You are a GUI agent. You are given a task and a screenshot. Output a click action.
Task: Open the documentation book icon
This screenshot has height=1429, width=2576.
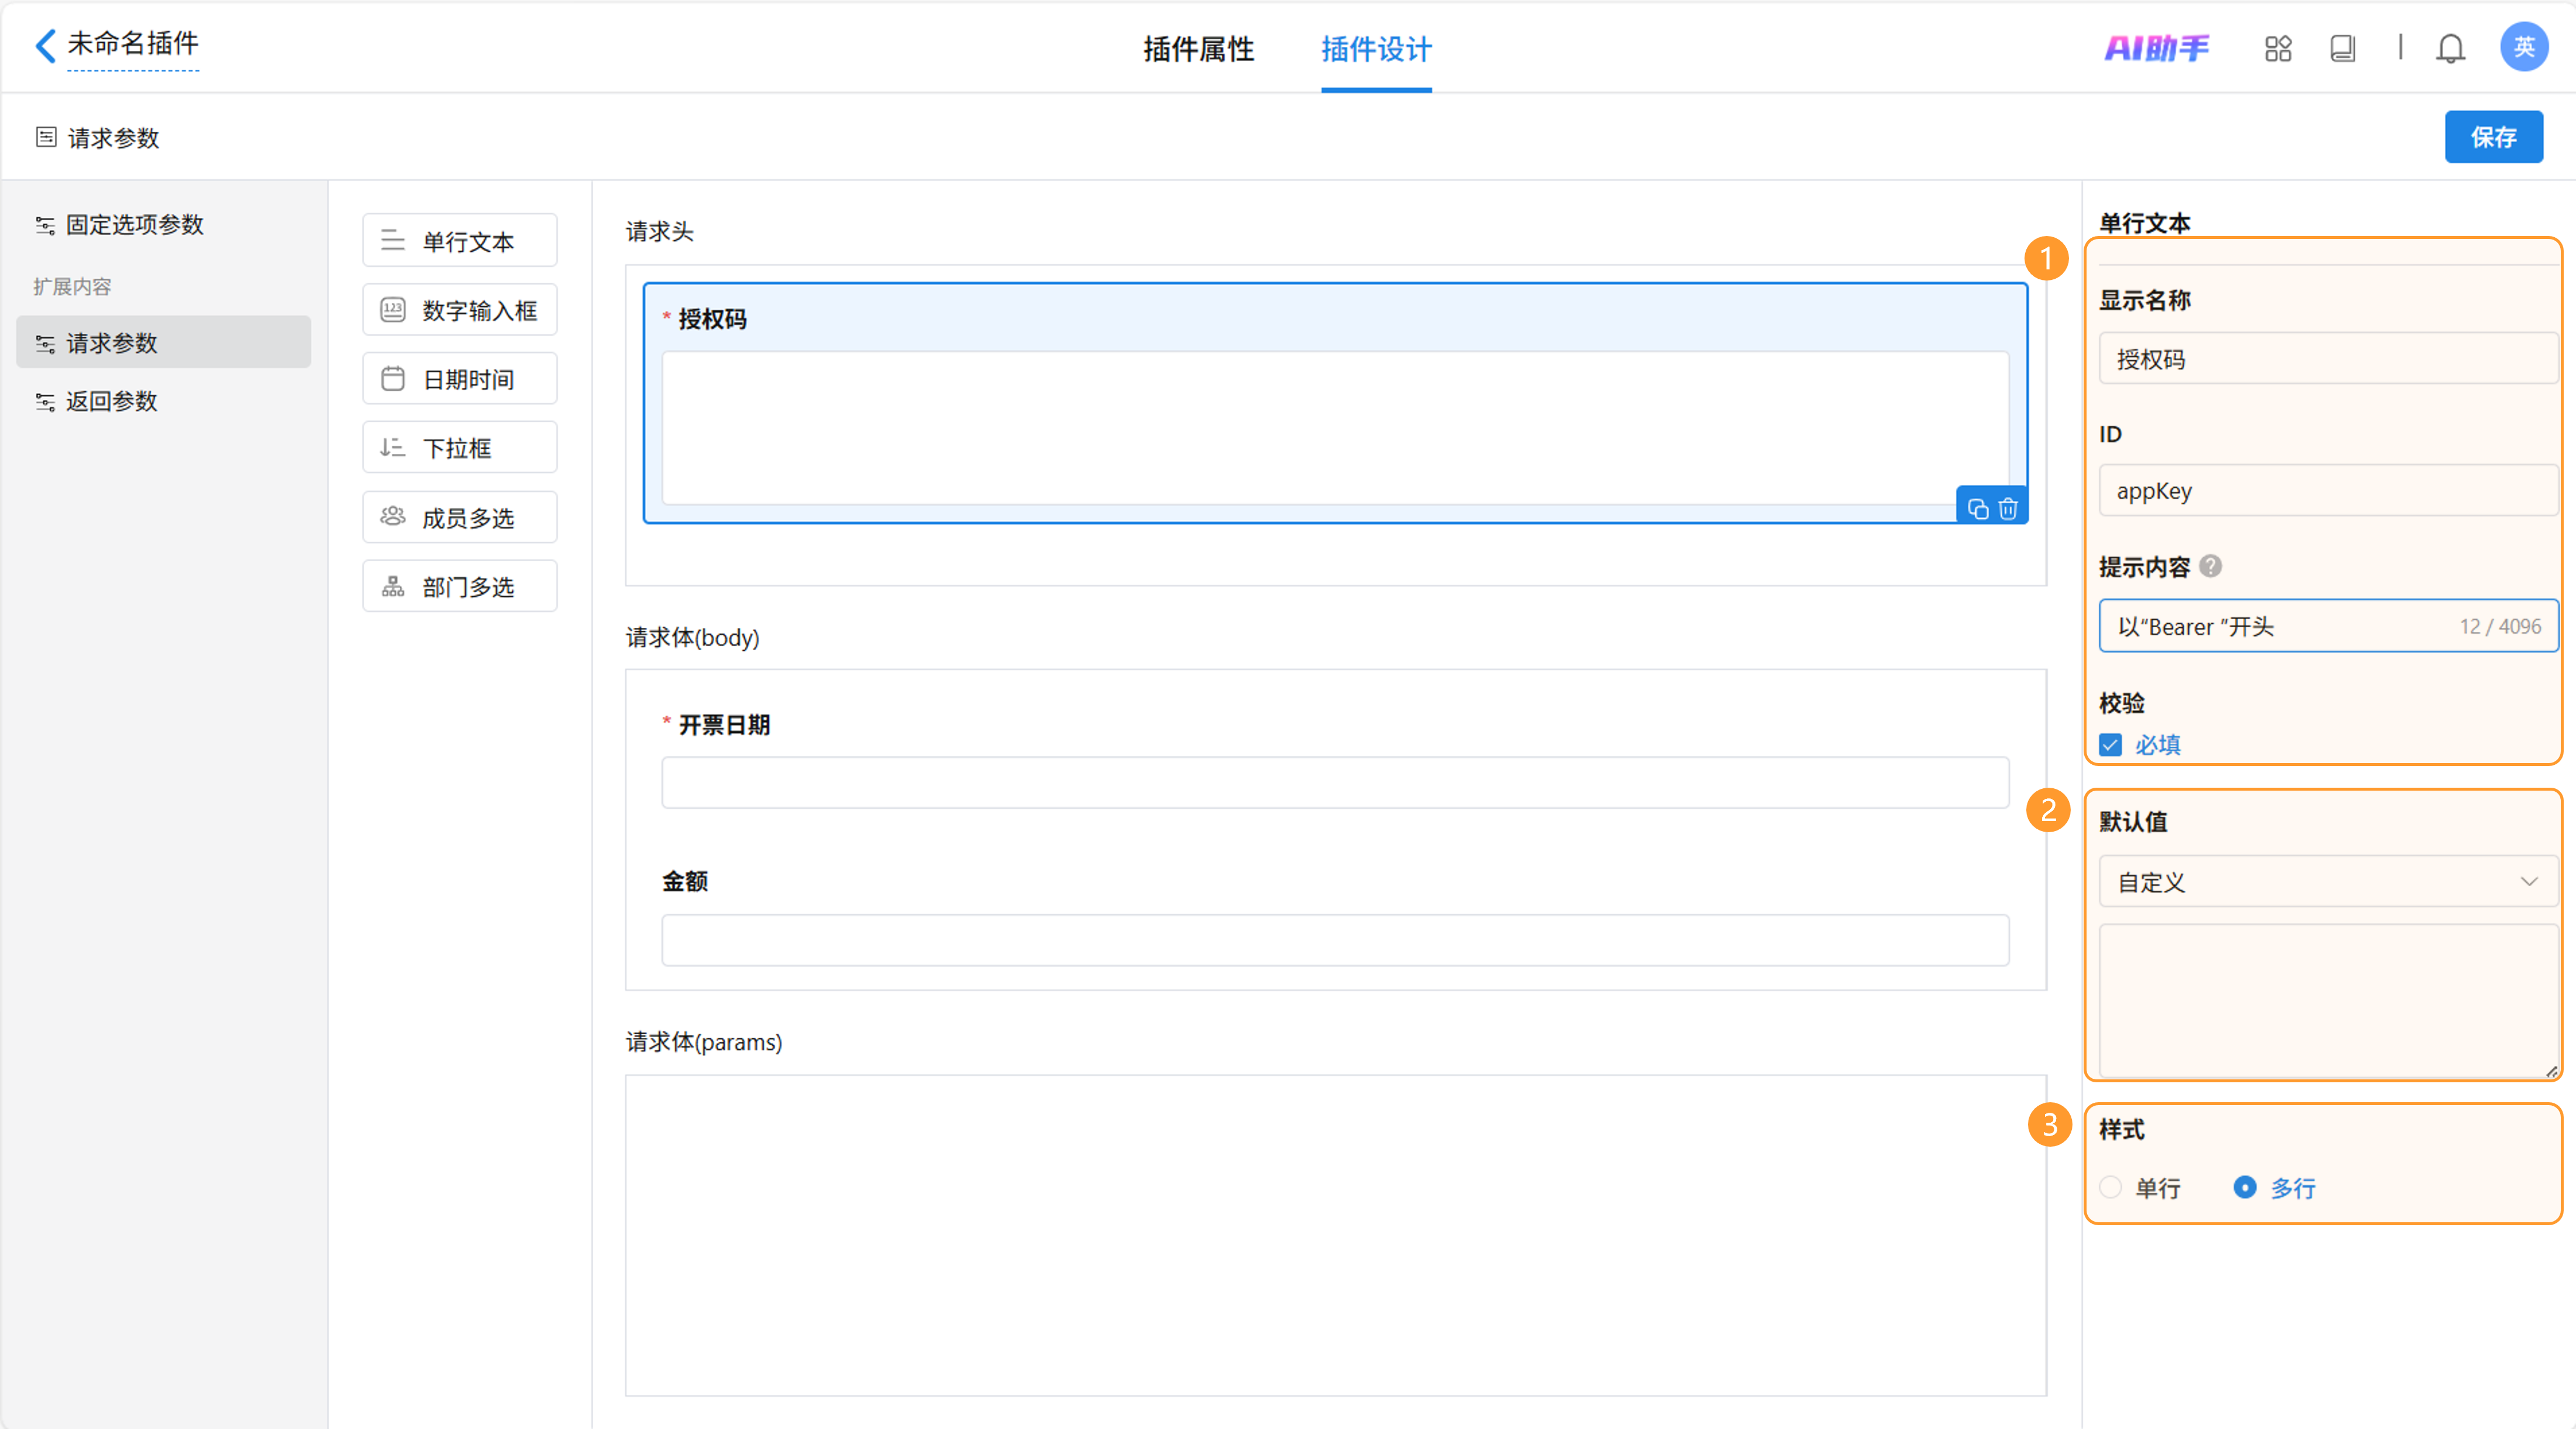point(2342,48)
